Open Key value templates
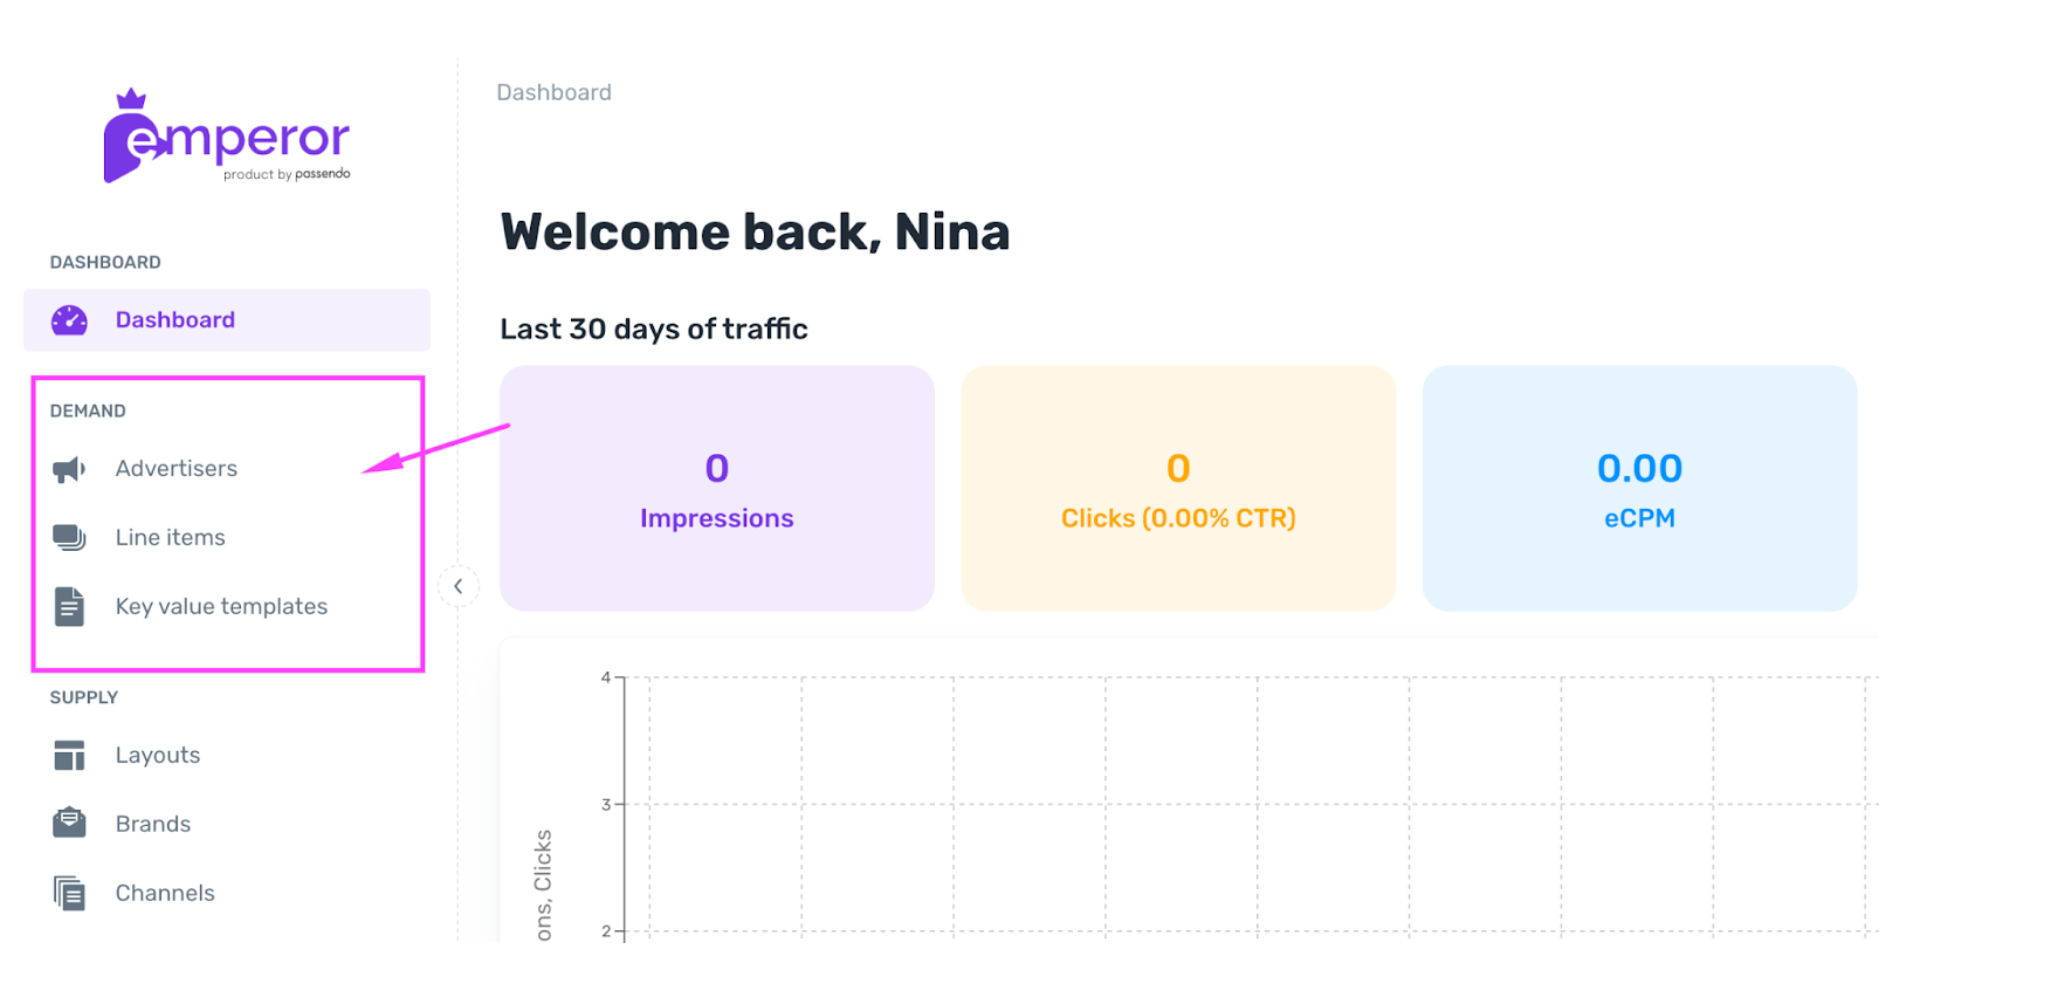The image size is (2054, 995). coord(221,606)
